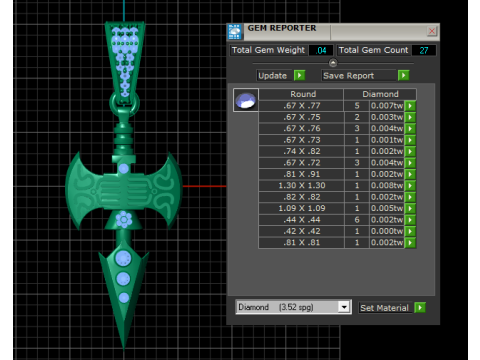
Task: Click the Total Gem Weight label
Action: [268, 50]
